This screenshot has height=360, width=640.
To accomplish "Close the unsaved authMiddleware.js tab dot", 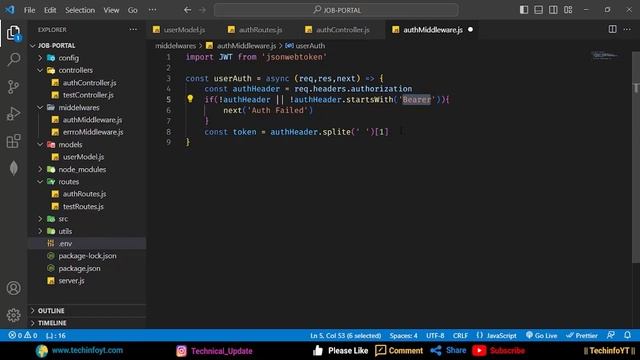I will (x=471, y=29).
